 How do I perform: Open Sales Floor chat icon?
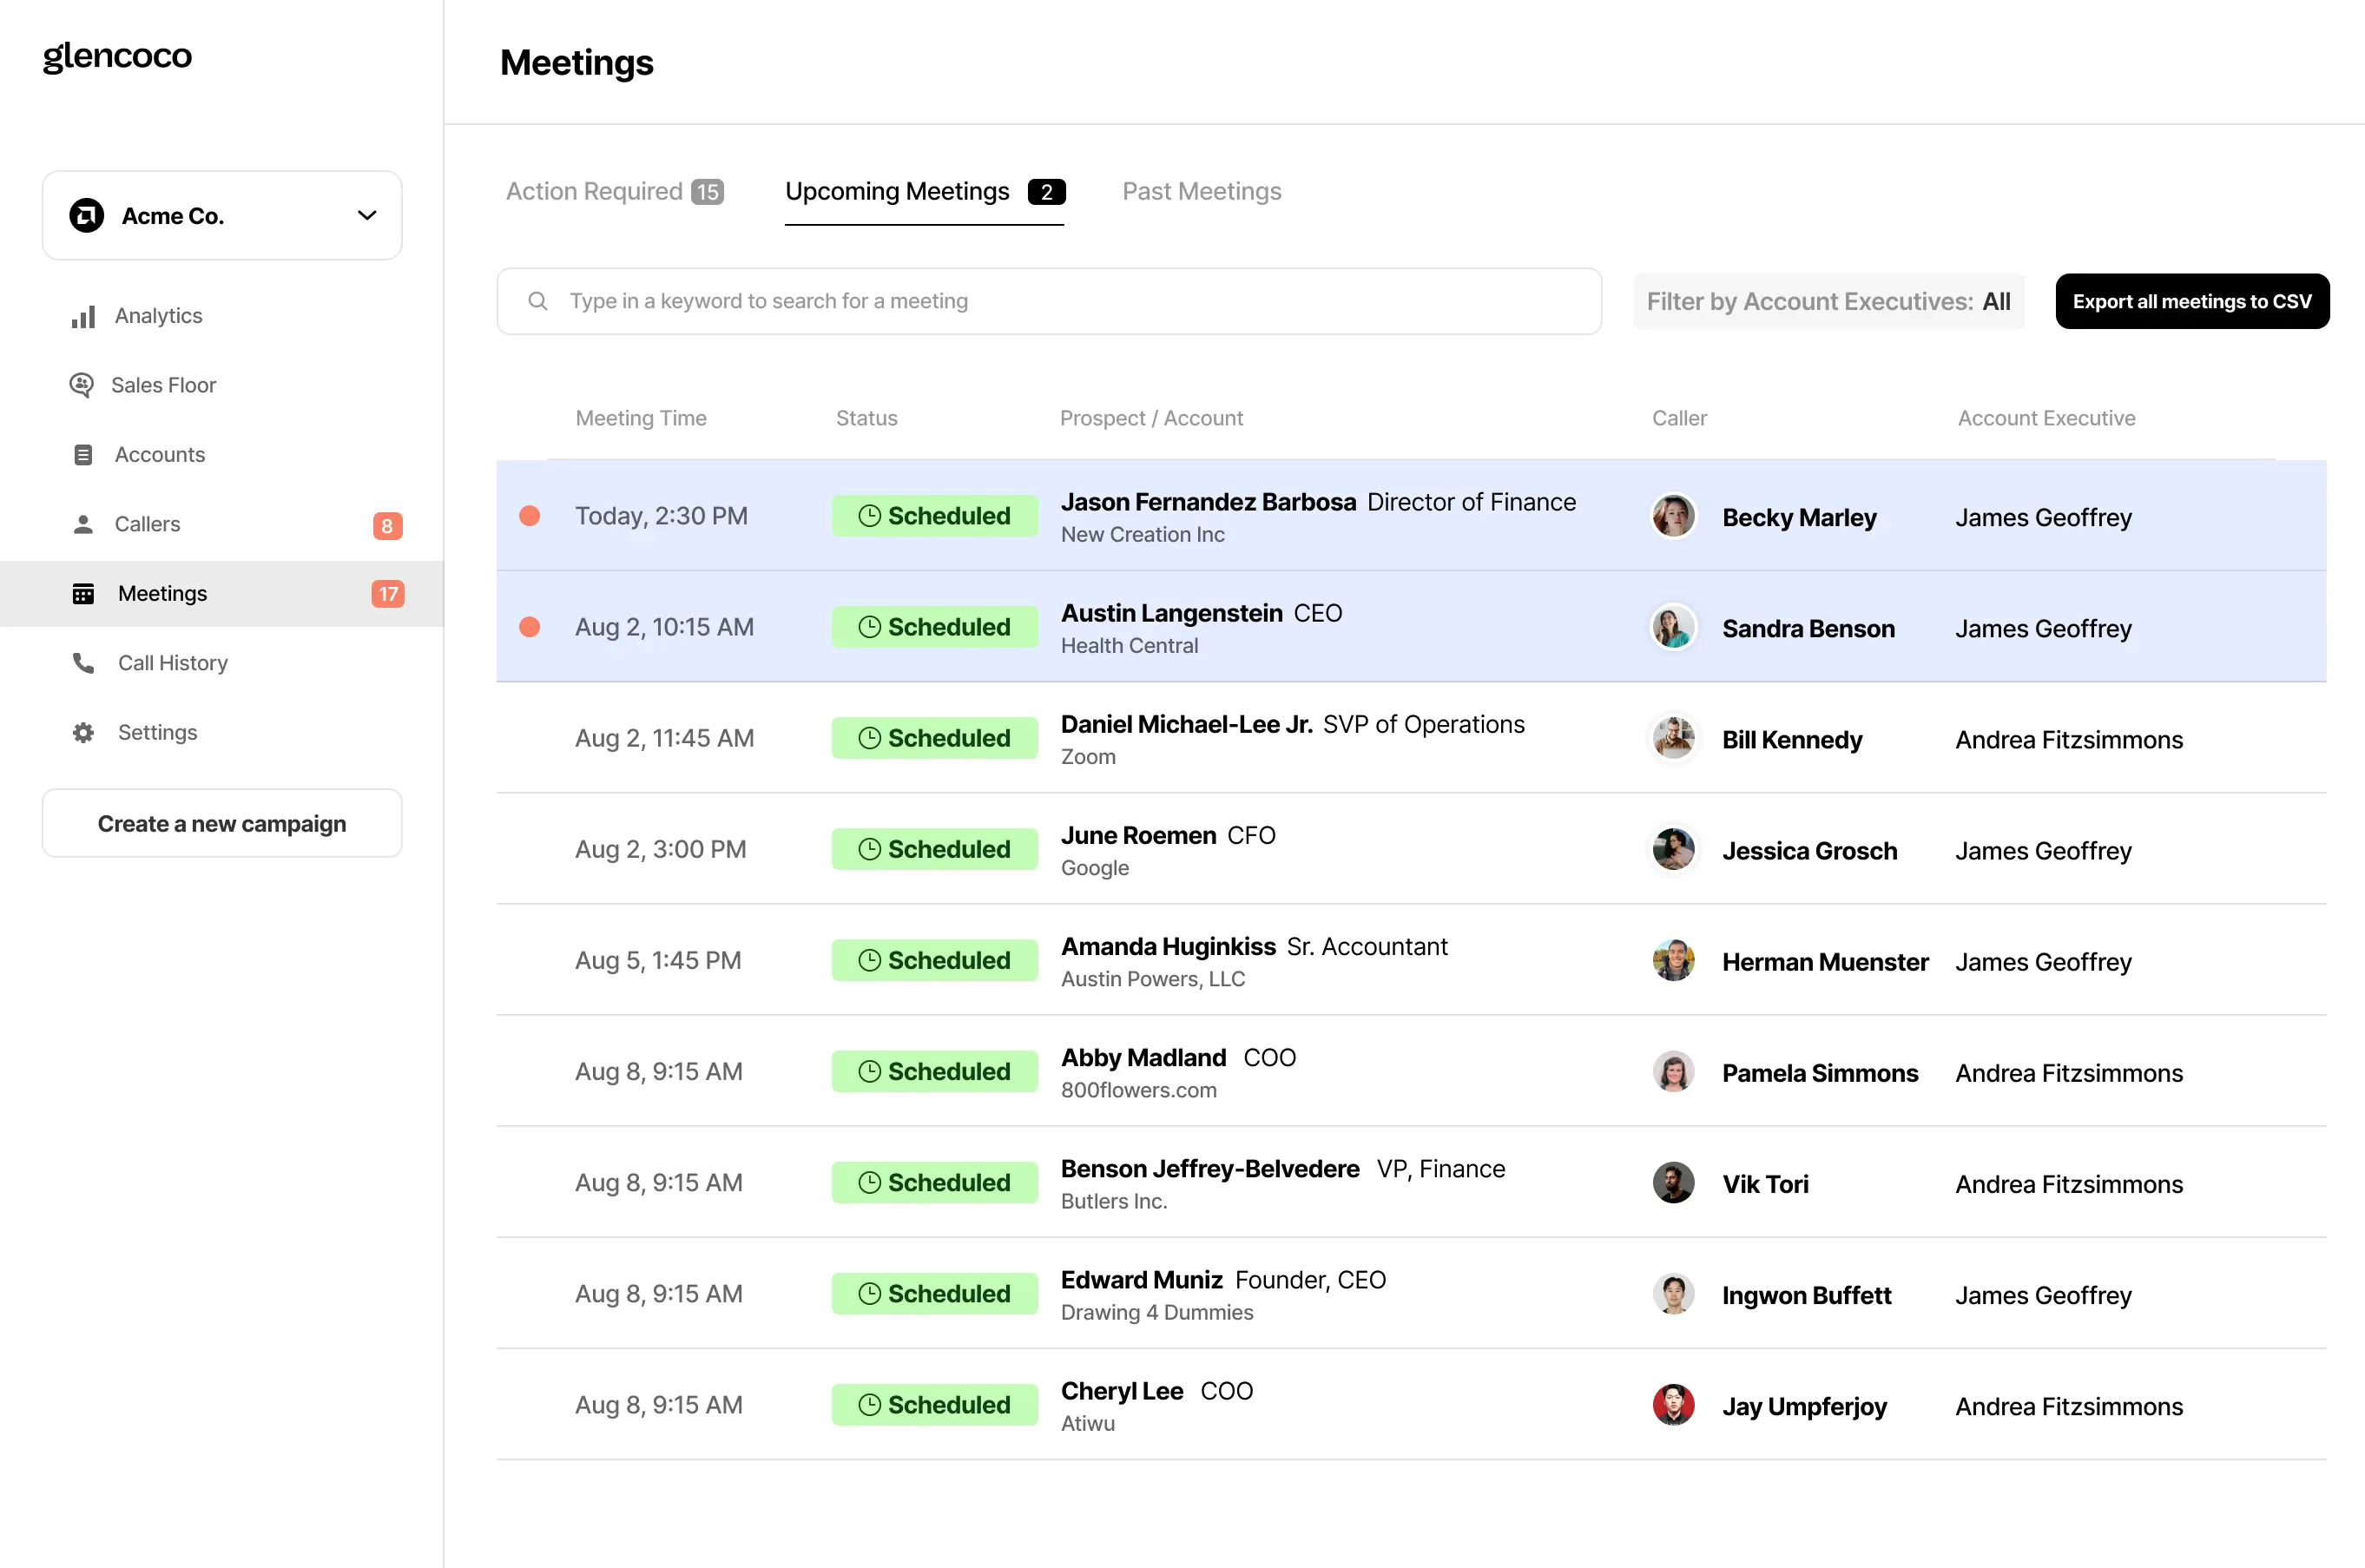(x=82, y=385)
